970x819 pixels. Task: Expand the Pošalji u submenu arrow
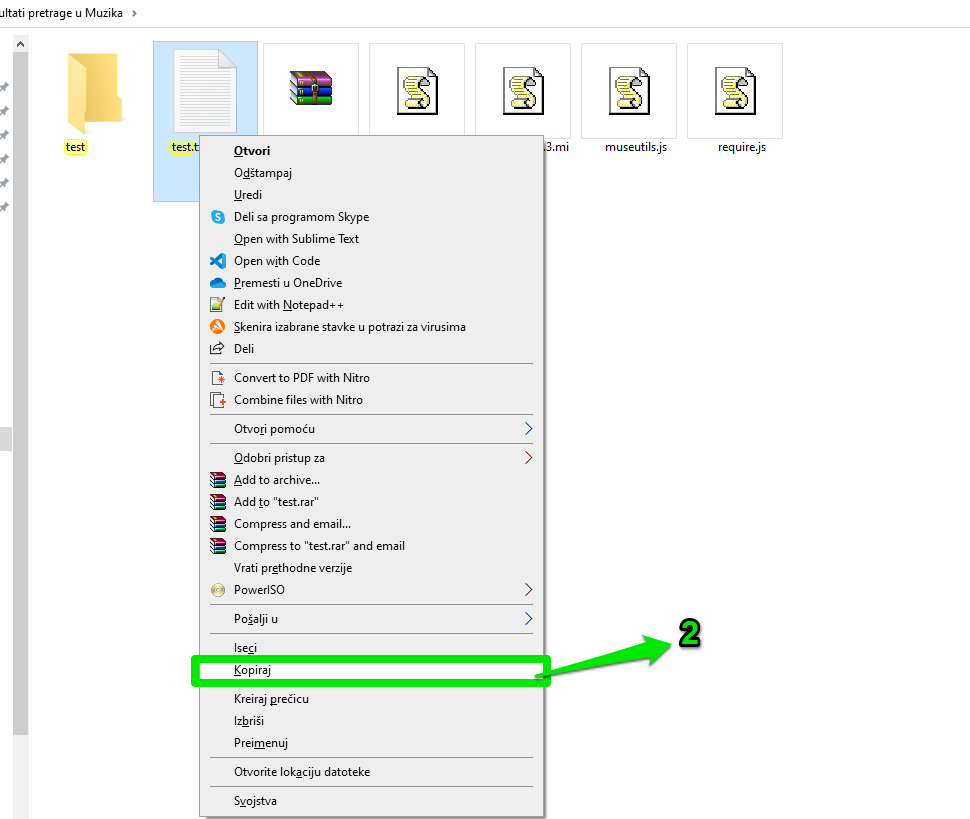(528, 619)
